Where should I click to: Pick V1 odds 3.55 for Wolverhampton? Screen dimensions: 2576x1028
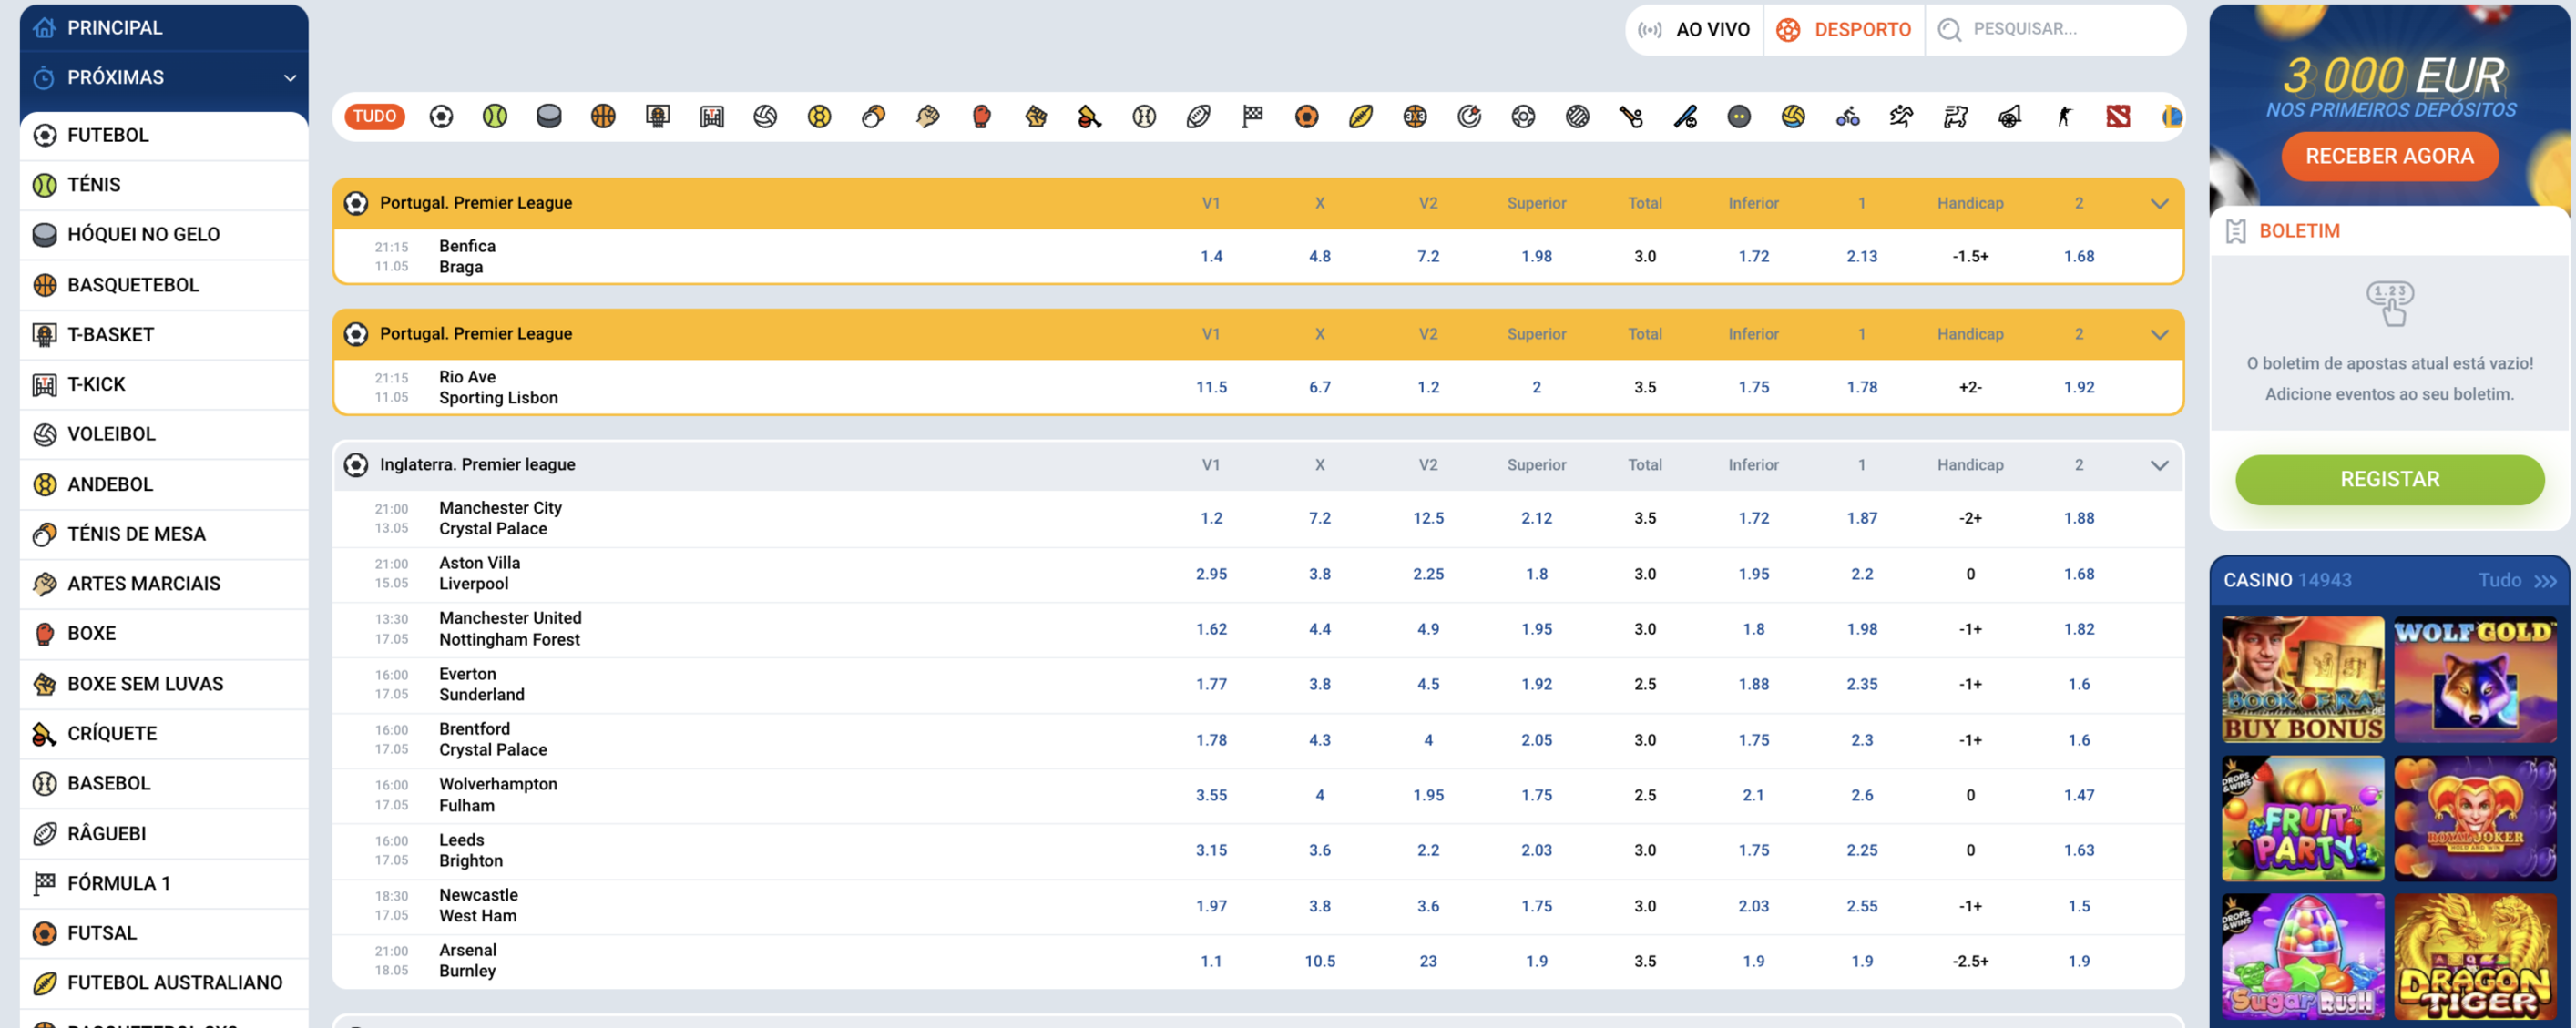1211,795
